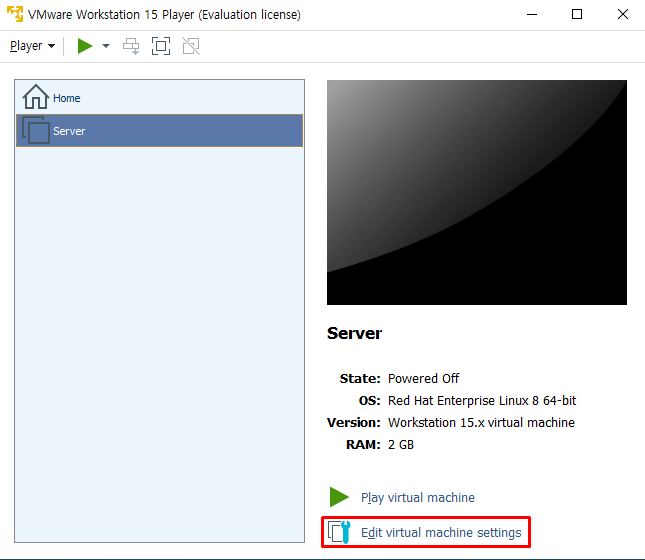Click the VMware logo in title bar
645x560 pixels.
(x=15, y=14)
